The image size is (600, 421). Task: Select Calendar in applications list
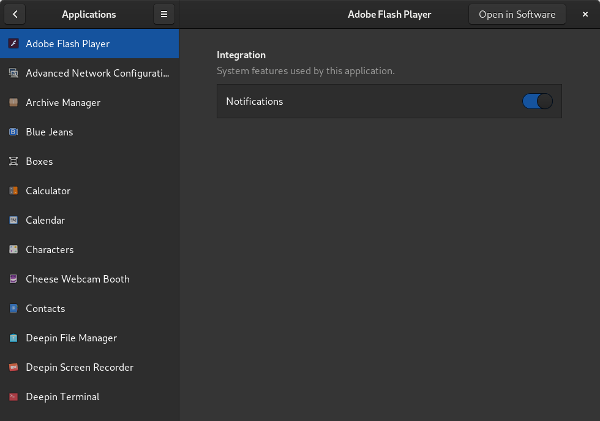point(90,220)
